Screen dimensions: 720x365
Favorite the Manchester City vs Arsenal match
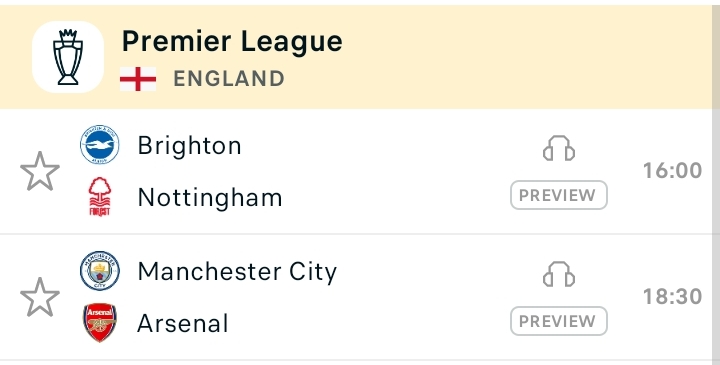(x=40, y=297)
